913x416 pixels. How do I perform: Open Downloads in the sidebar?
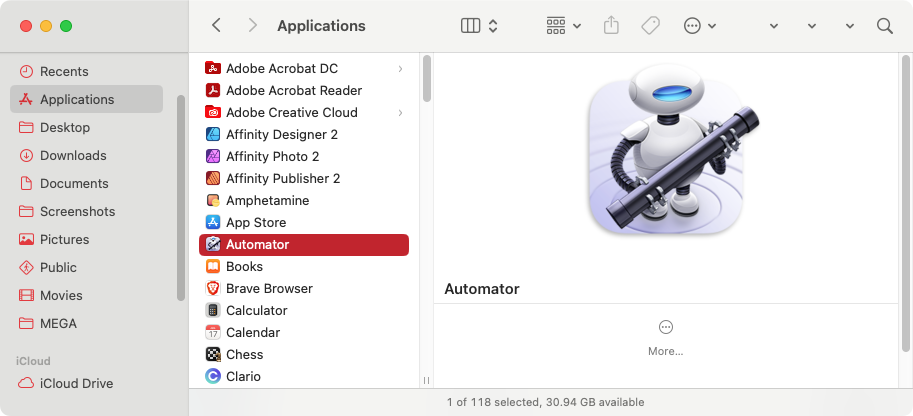coord(86,156)
